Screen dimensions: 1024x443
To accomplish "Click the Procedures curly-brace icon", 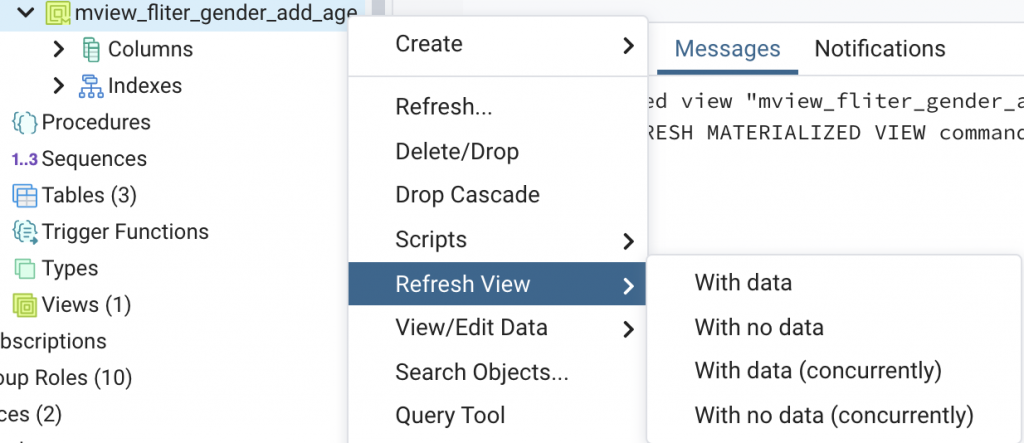I will 25,123.
